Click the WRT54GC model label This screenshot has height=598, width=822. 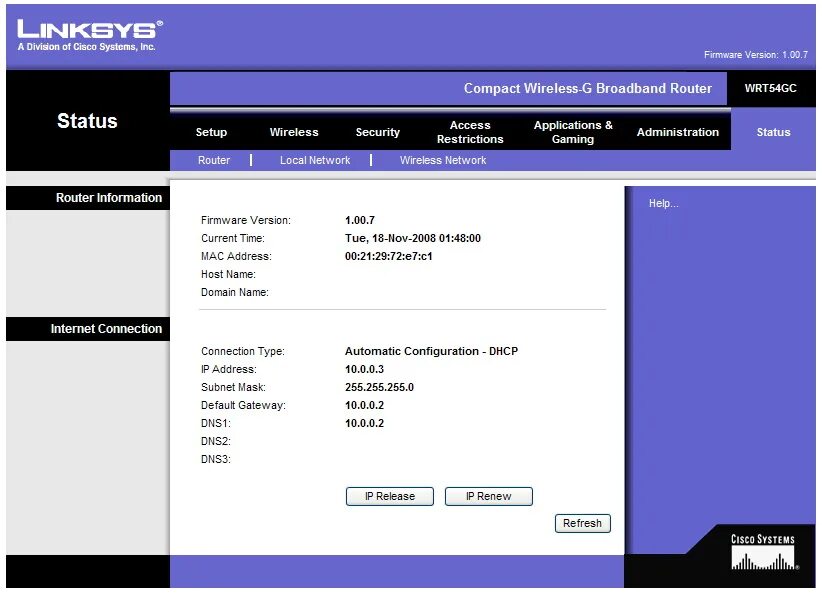770,88
